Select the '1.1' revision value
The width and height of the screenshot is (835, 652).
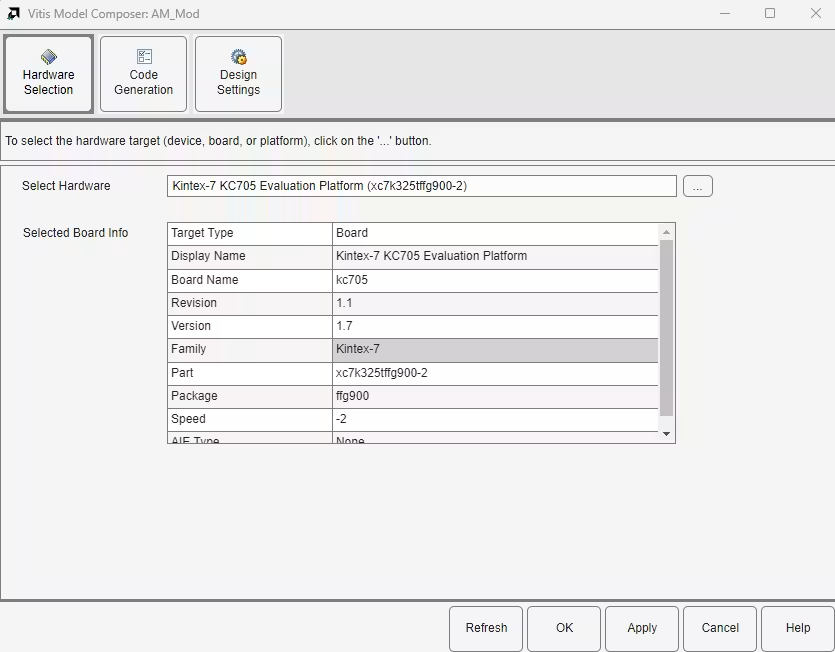(x=495, y=303)
